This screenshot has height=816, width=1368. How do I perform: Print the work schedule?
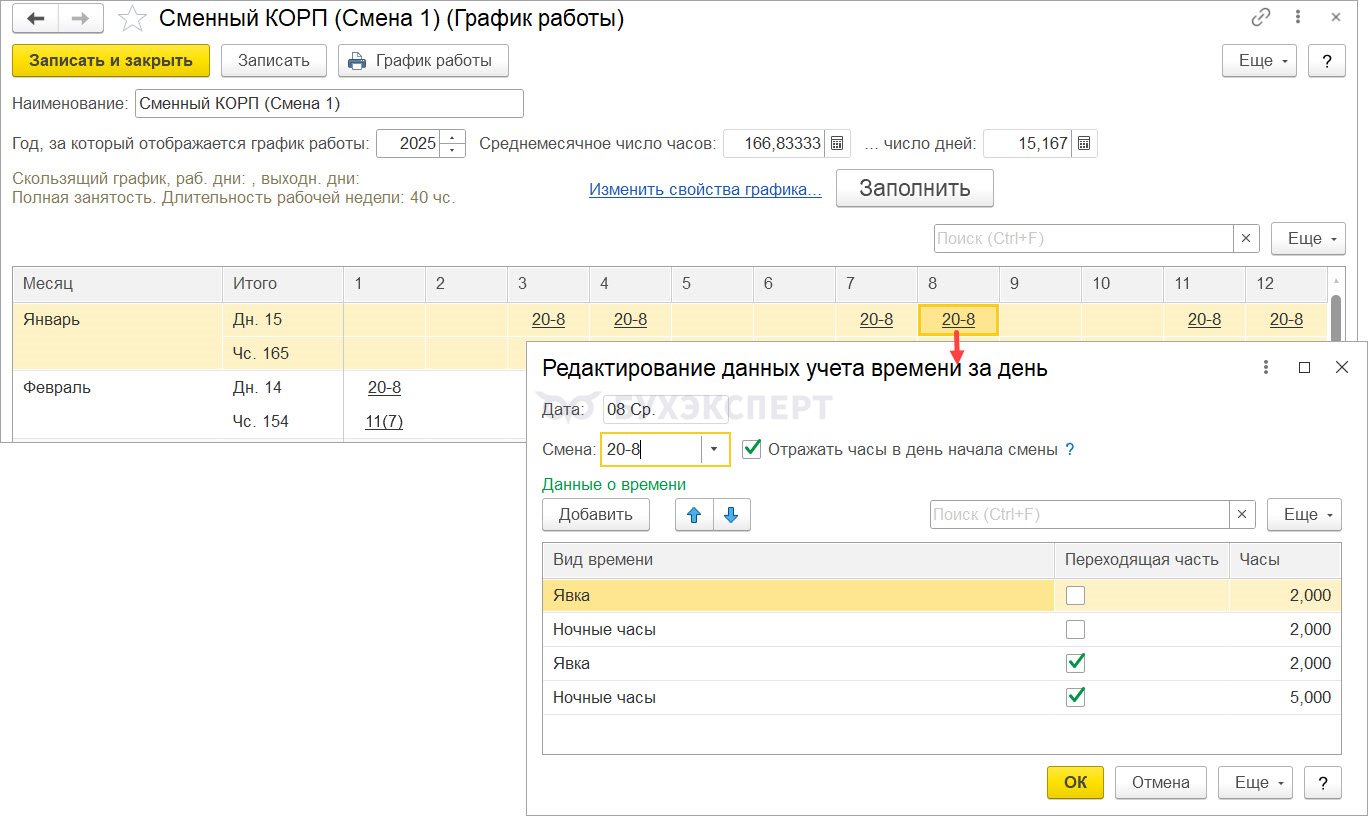423,61
